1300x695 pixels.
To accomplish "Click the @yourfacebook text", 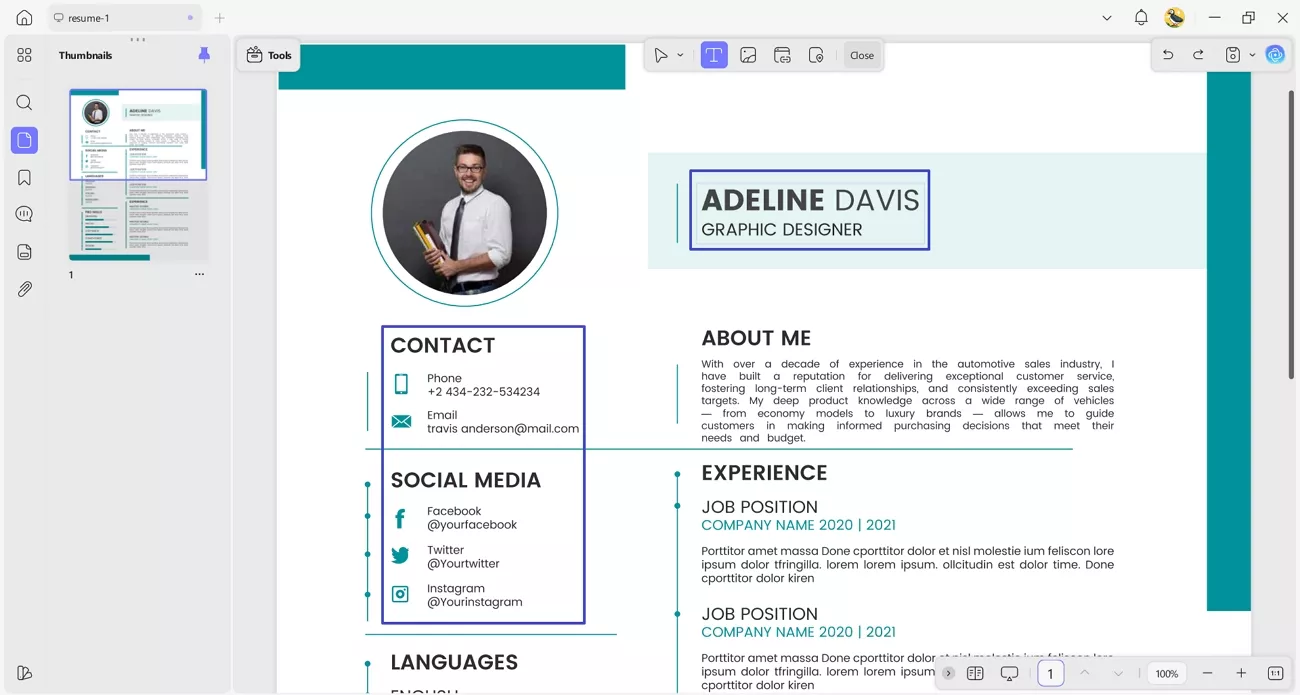I will (472, 525).
